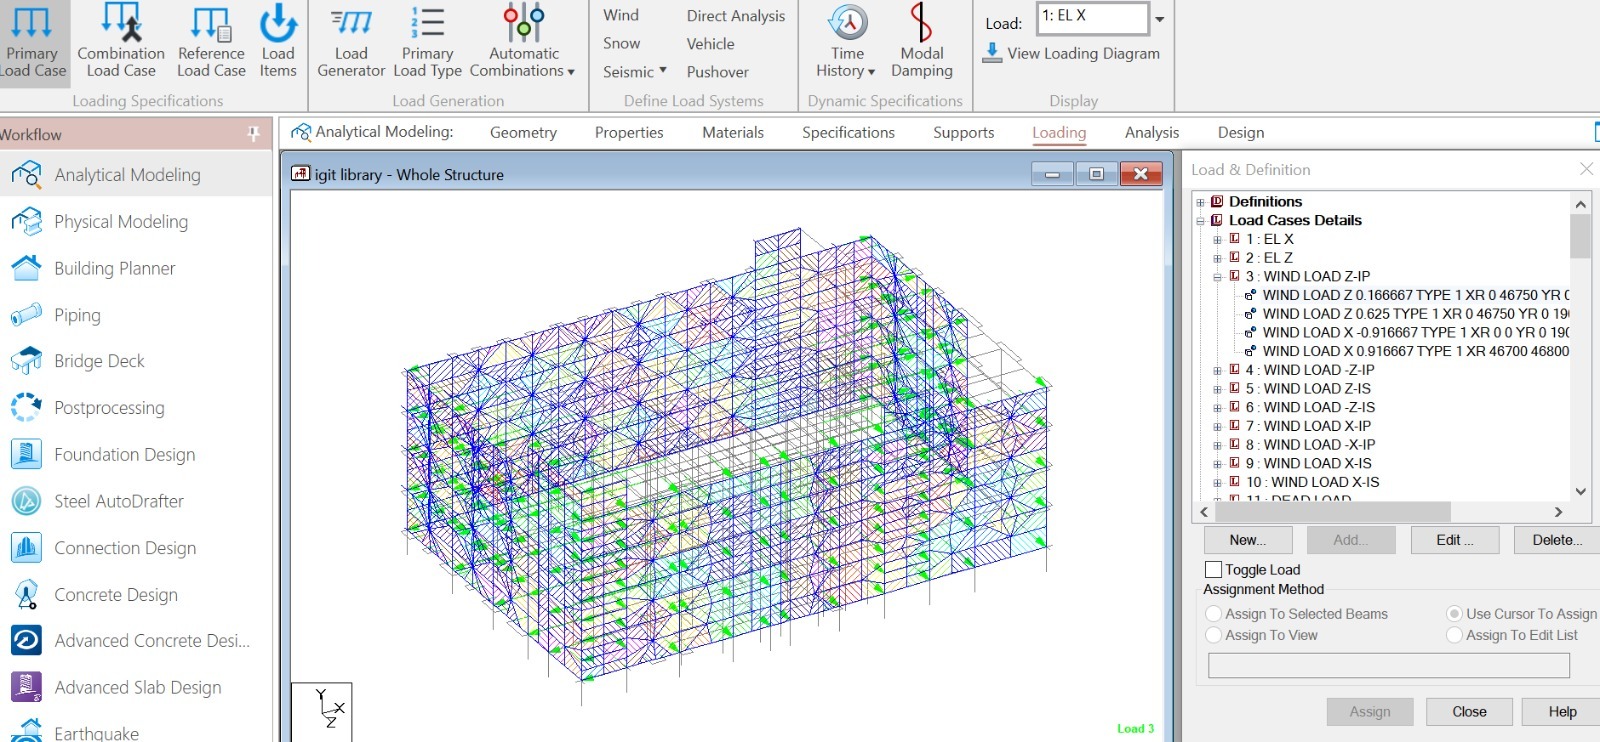Switch to Design tab
The image size is (1600, 742).
tap(1241, 132)
